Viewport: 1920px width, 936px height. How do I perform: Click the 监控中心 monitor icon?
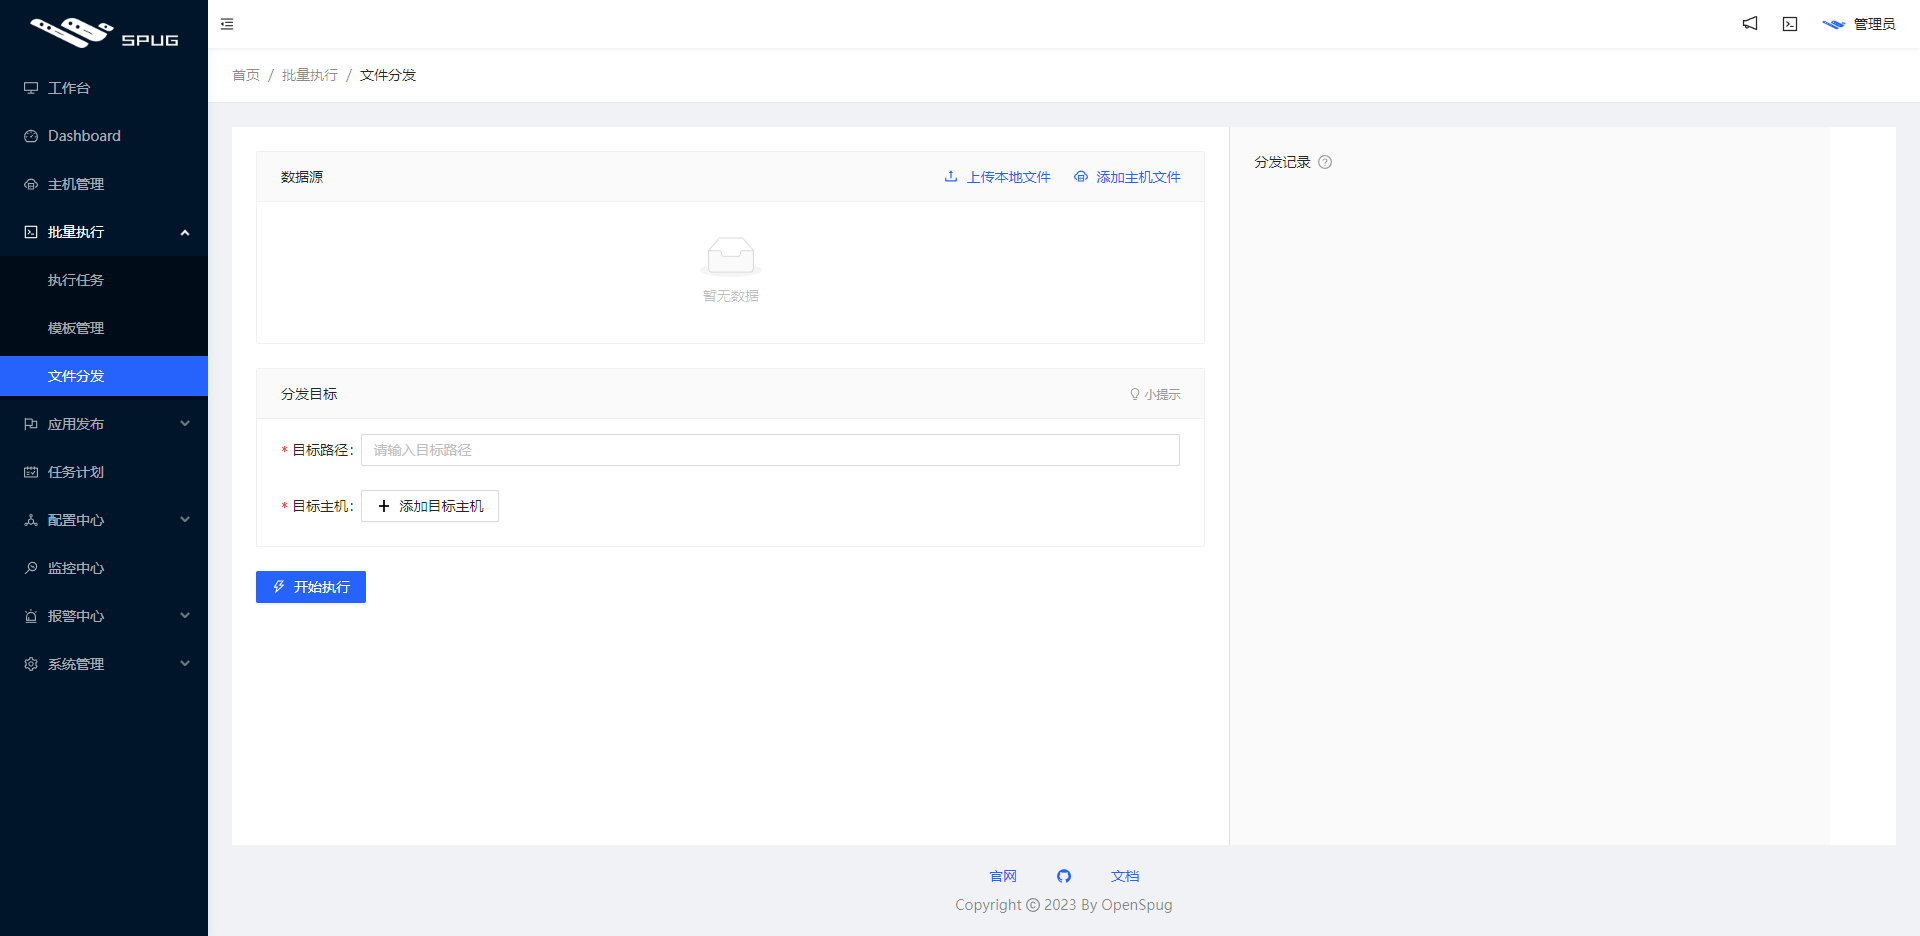[31, 568]
